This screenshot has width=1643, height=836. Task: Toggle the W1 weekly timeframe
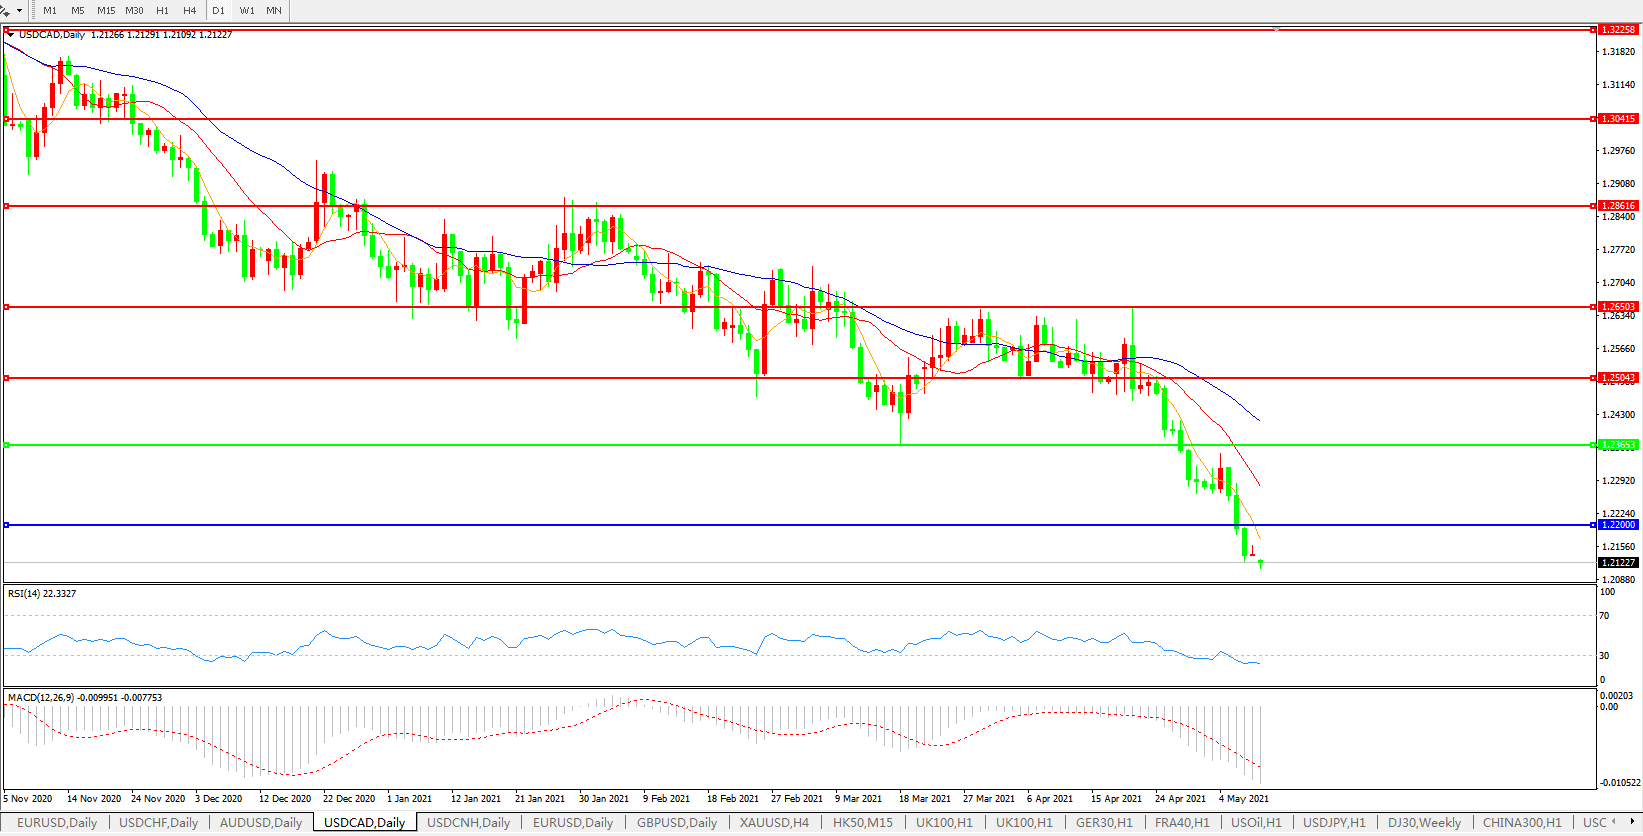(247, 11)
